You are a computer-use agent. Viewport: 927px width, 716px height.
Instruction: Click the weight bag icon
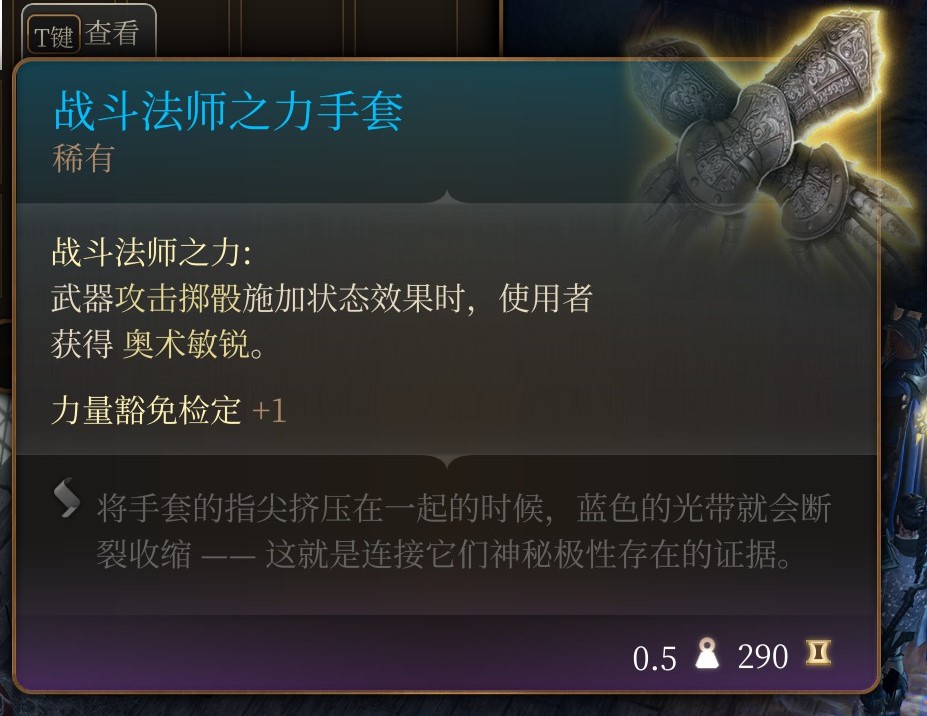(707, 653)
